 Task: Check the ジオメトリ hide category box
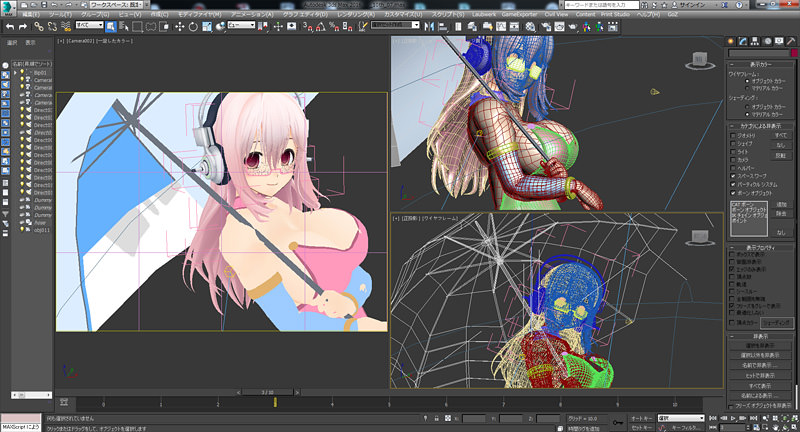pyautogui.click(x=733, y=136)
